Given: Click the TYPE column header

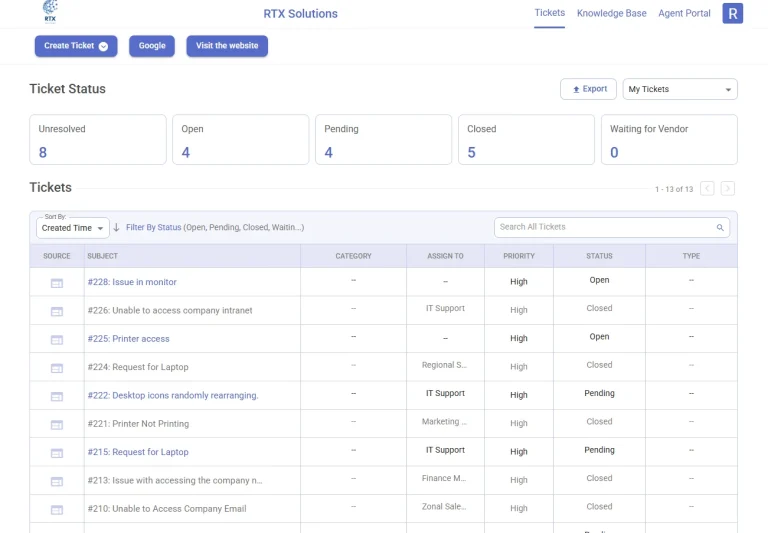Looking at the screenshot, I should pos(691,256).
